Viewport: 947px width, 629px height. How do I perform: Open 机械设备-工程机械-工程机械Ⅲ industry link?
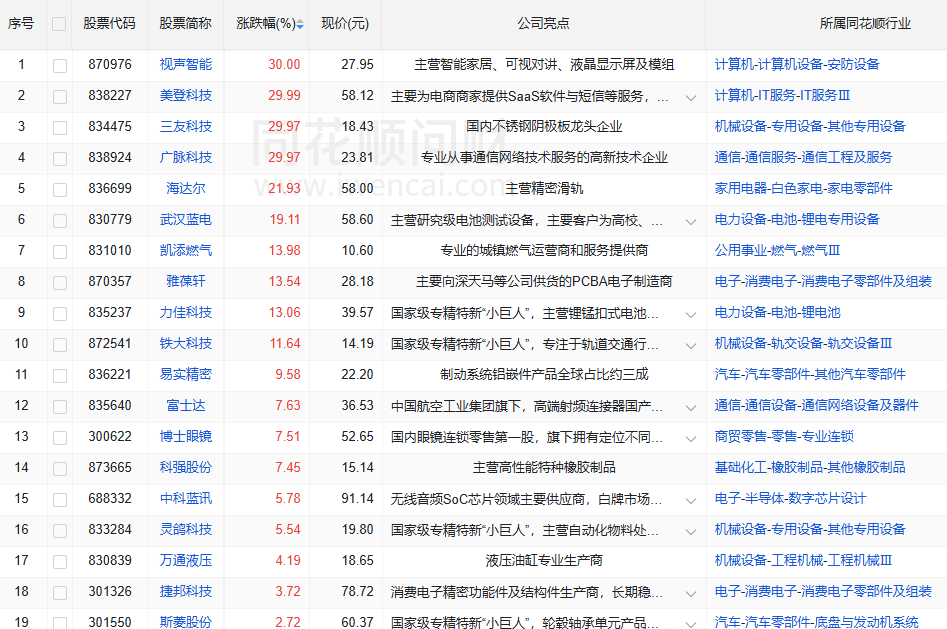coord(803,561)
